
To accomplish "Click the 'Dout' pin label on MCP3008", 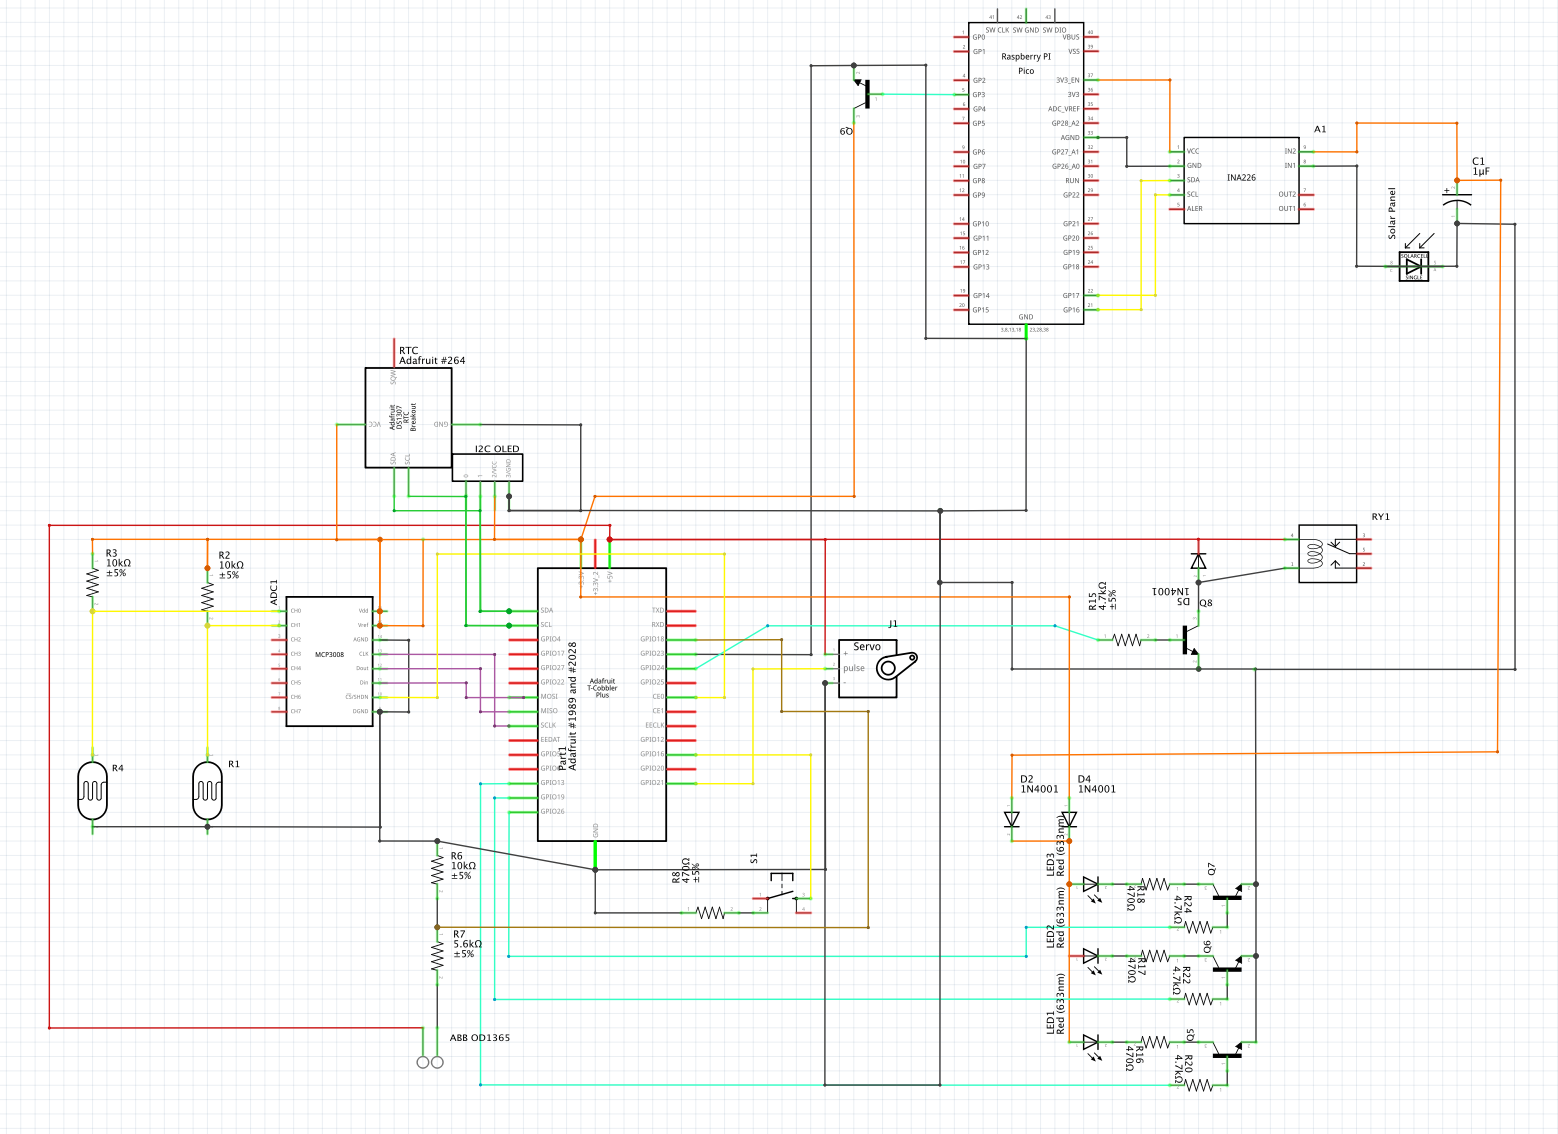I will [362, 668].
